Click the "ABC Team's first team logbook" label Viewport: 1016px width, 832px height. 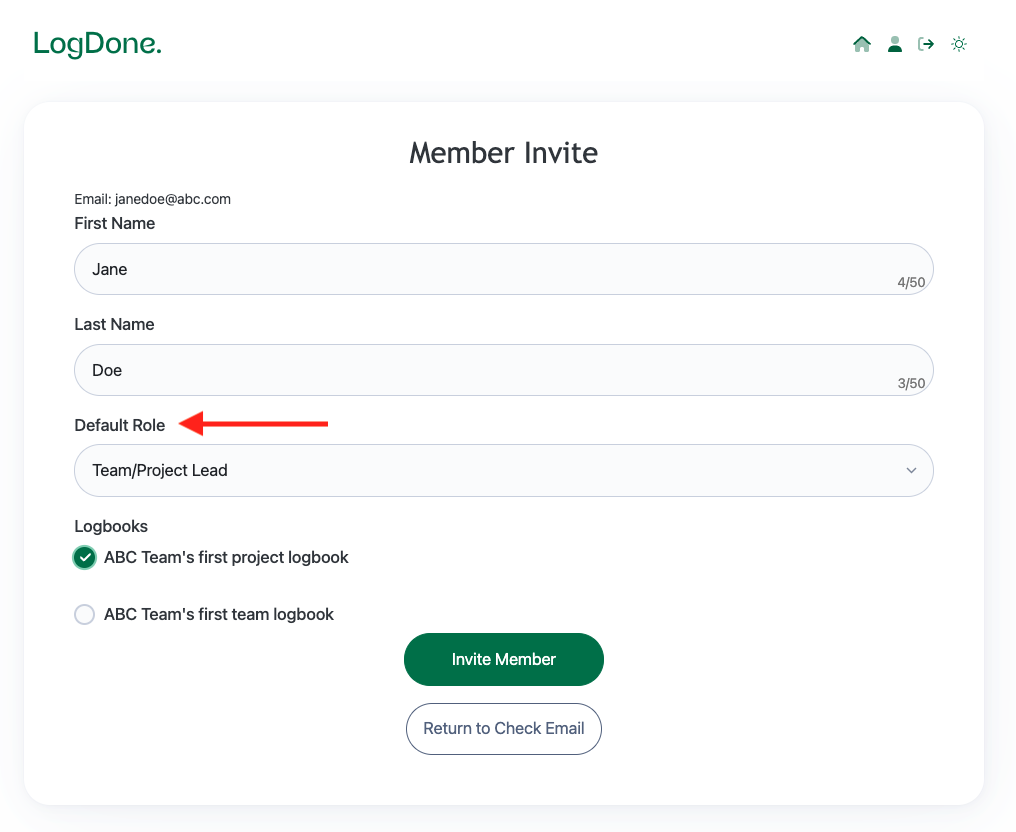219,615
